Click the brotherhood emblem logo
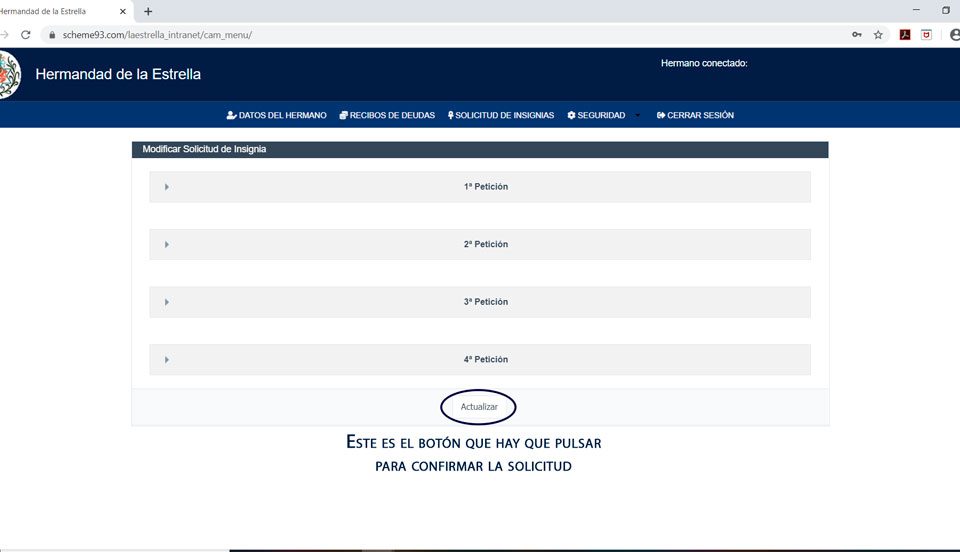Screen dimensions: 960x552 [9, 75]
